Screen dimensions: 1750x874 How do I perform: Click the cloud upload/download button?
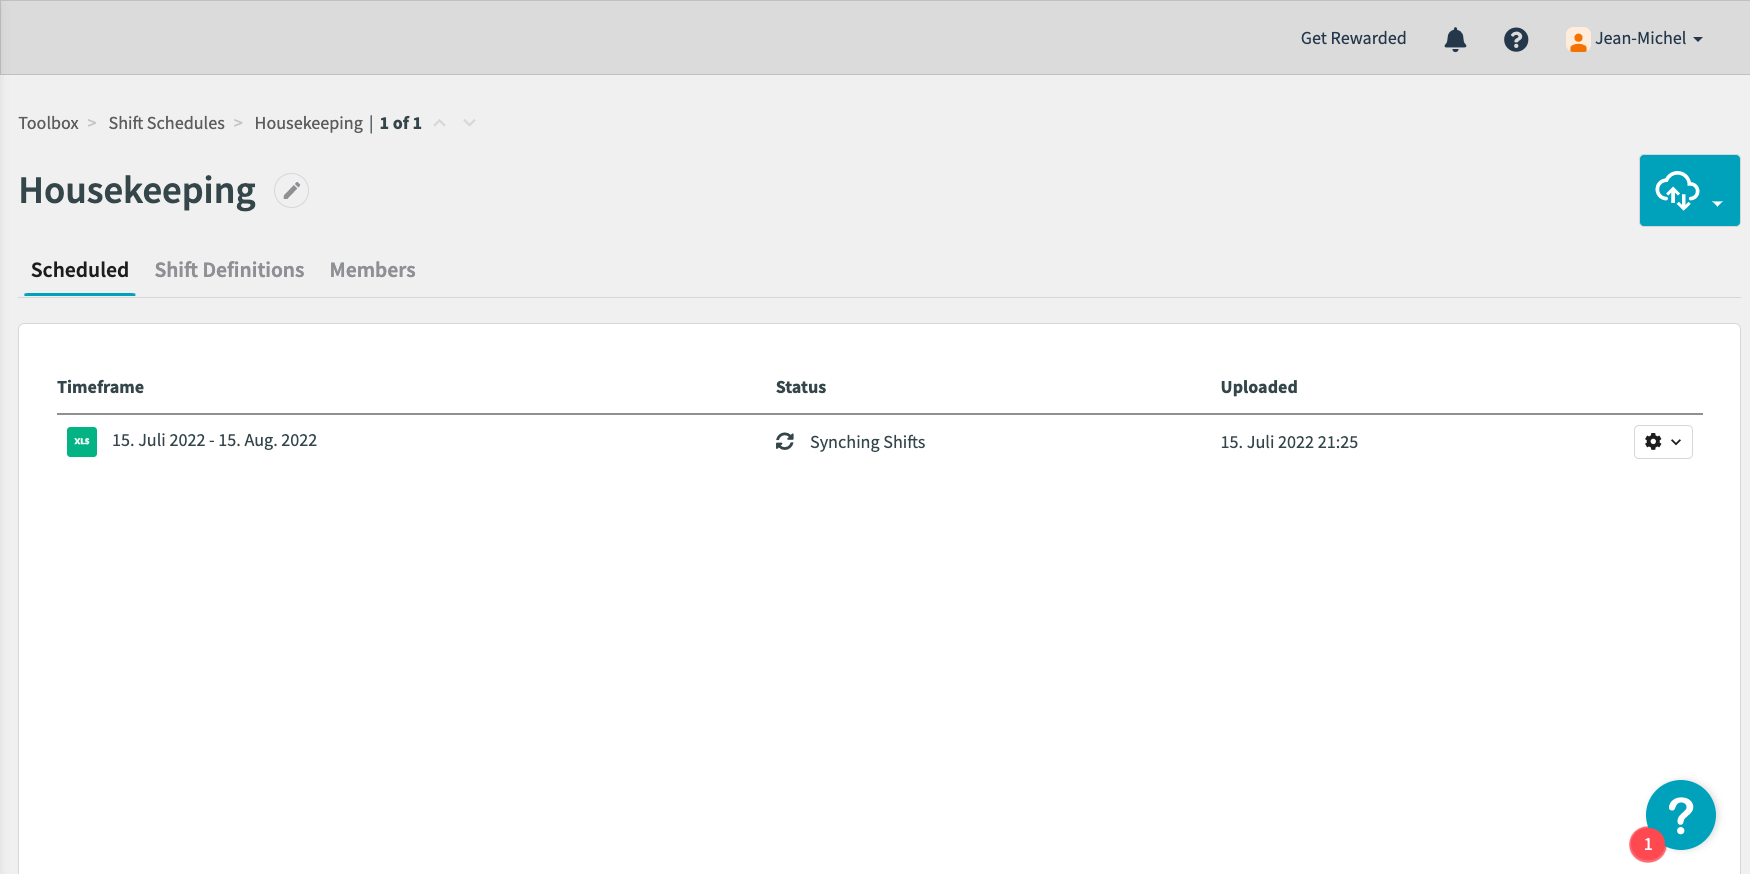(x=1677, y=190)
